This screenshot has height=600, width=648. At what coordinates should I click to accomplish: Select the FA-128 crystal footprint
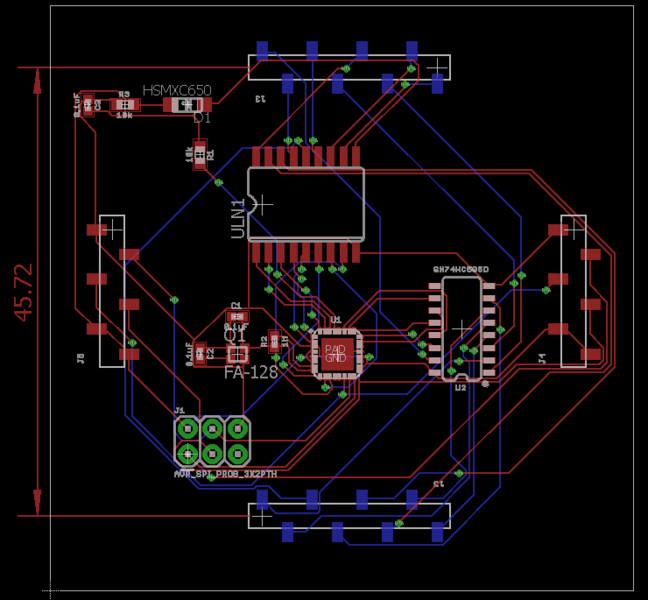click(237, 353)
